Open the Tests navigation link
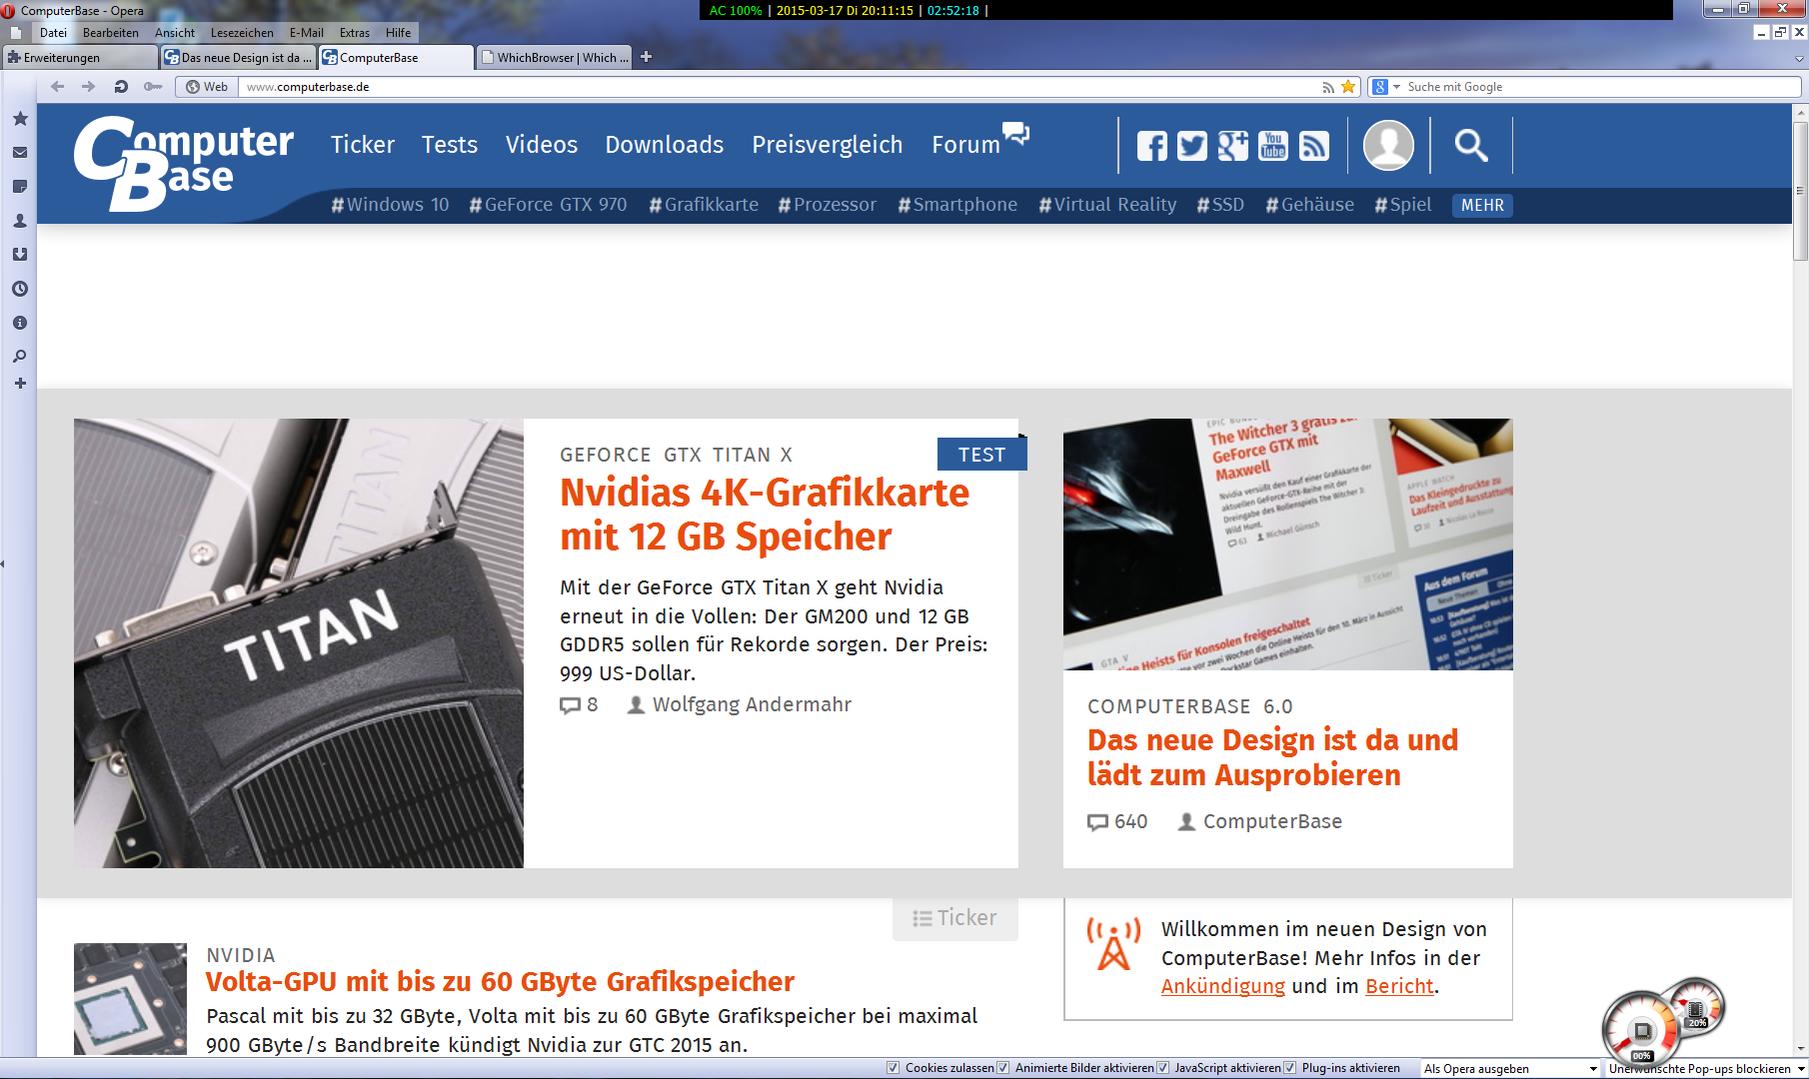Screen dimensions: 1809x1079 (x=449, y=145)
